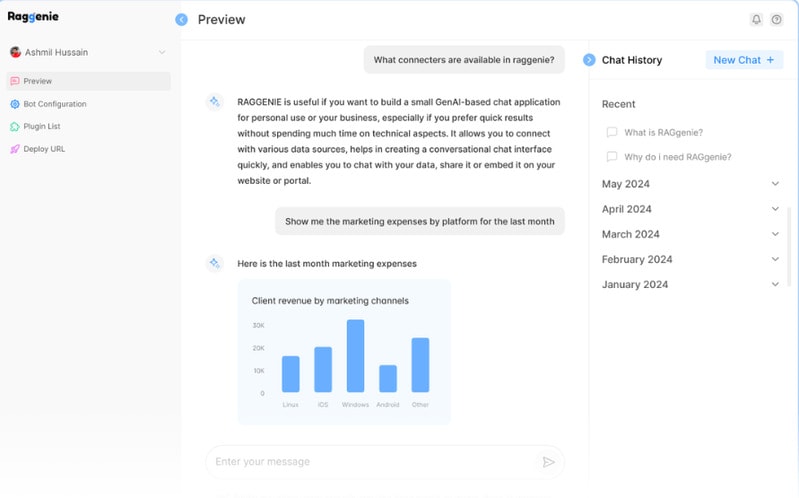The height and width of the screenshot is (498, 799).
Task: Start a New Chat
Action: 744,60
